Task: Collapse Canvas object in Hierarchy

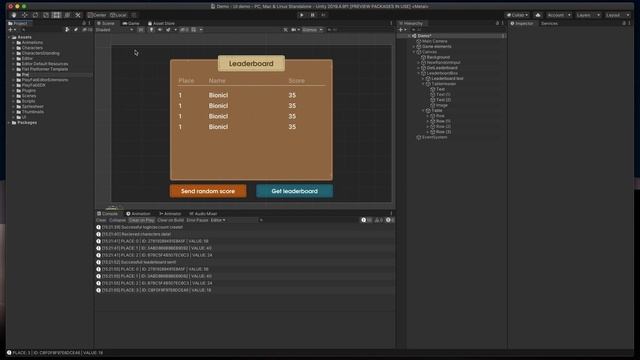Action: pos(414,52)
